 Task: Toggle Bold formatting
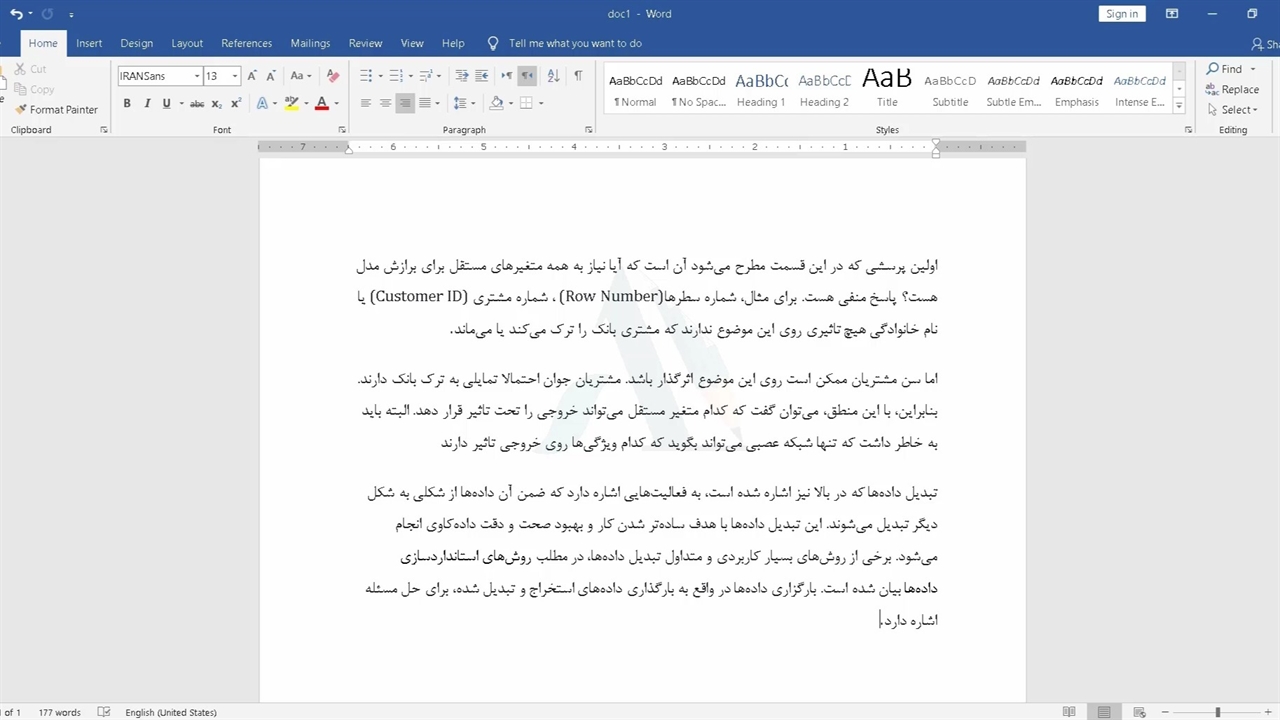point(127,104)
